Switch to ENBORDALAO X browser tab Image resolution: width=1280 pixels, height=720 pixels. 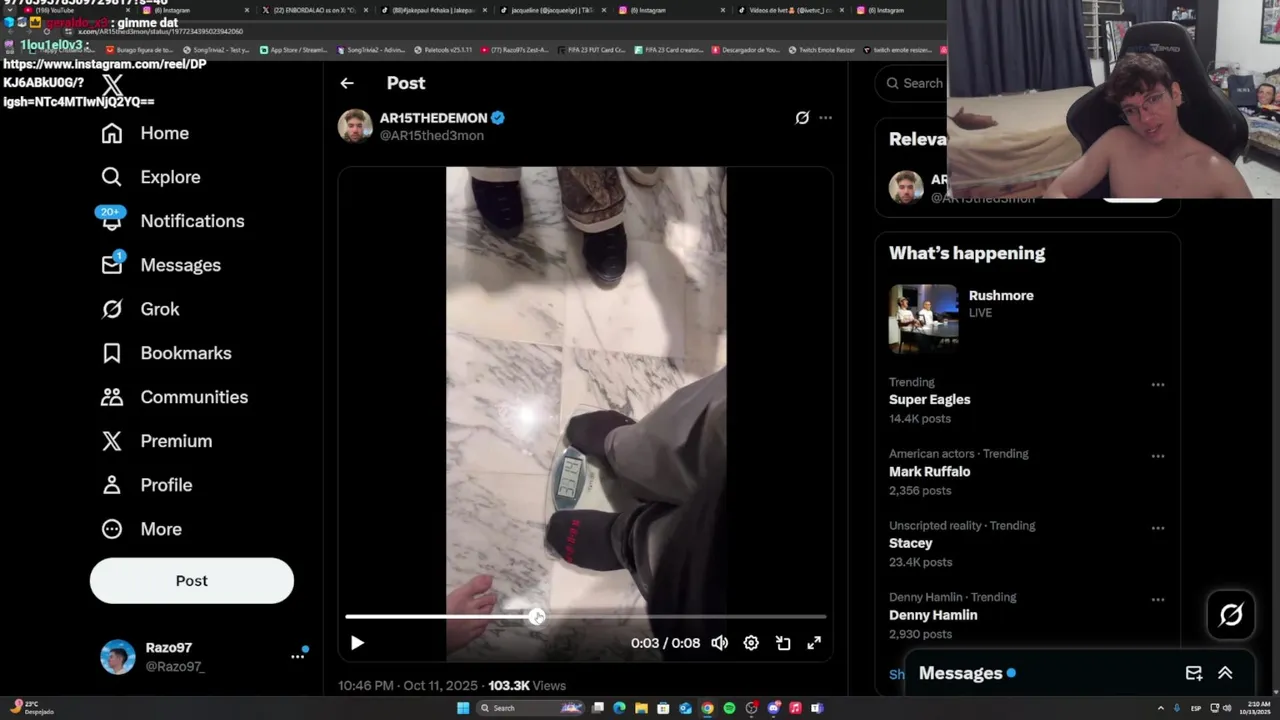pyautogui.click(x=315, y=10)
